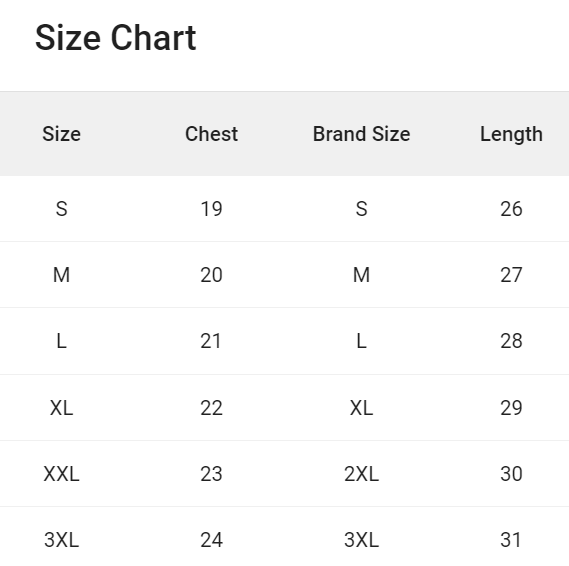Select the Brand Size column header
Image resolution: width=569 pixels, height=566 pixels.
point(361,134)
